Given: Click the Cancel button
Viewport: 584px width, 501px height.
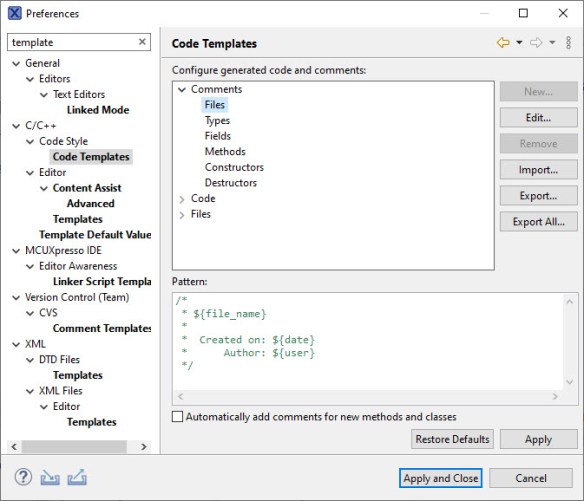Looking at the screenshot, I should [x=531, y=478].
